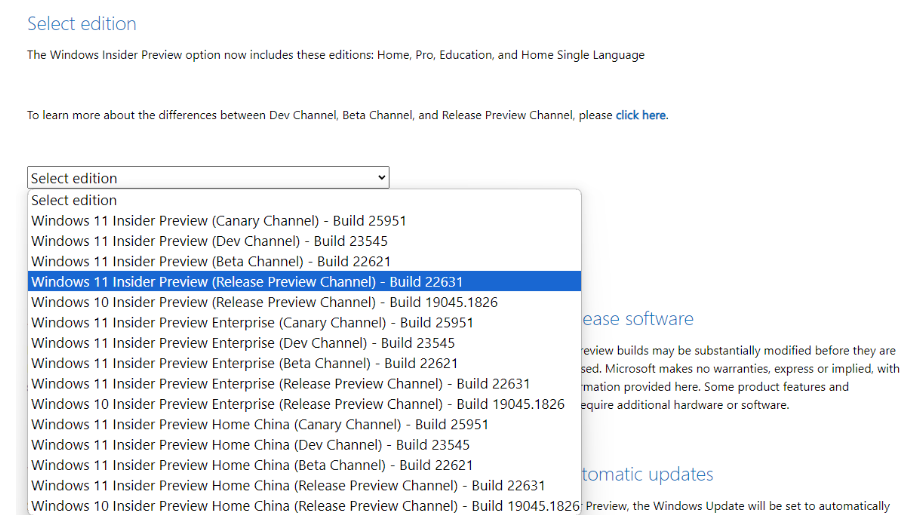Click the partially hidden 'ease software' heading
The image size is (902, 515).
637,318
